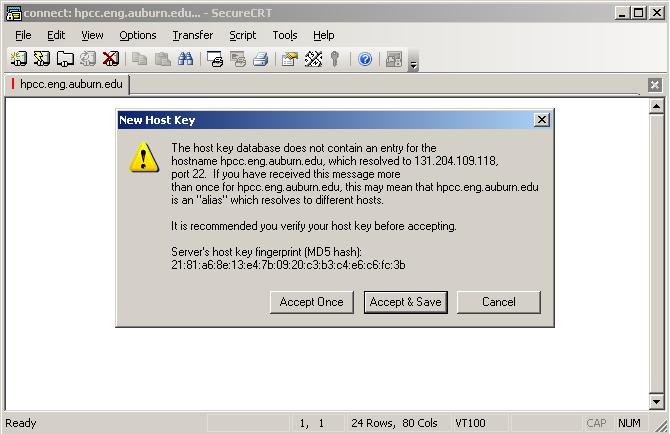670x434 pixels.
Task: Click the Find binoculars icon
Action: click(185, 59)
